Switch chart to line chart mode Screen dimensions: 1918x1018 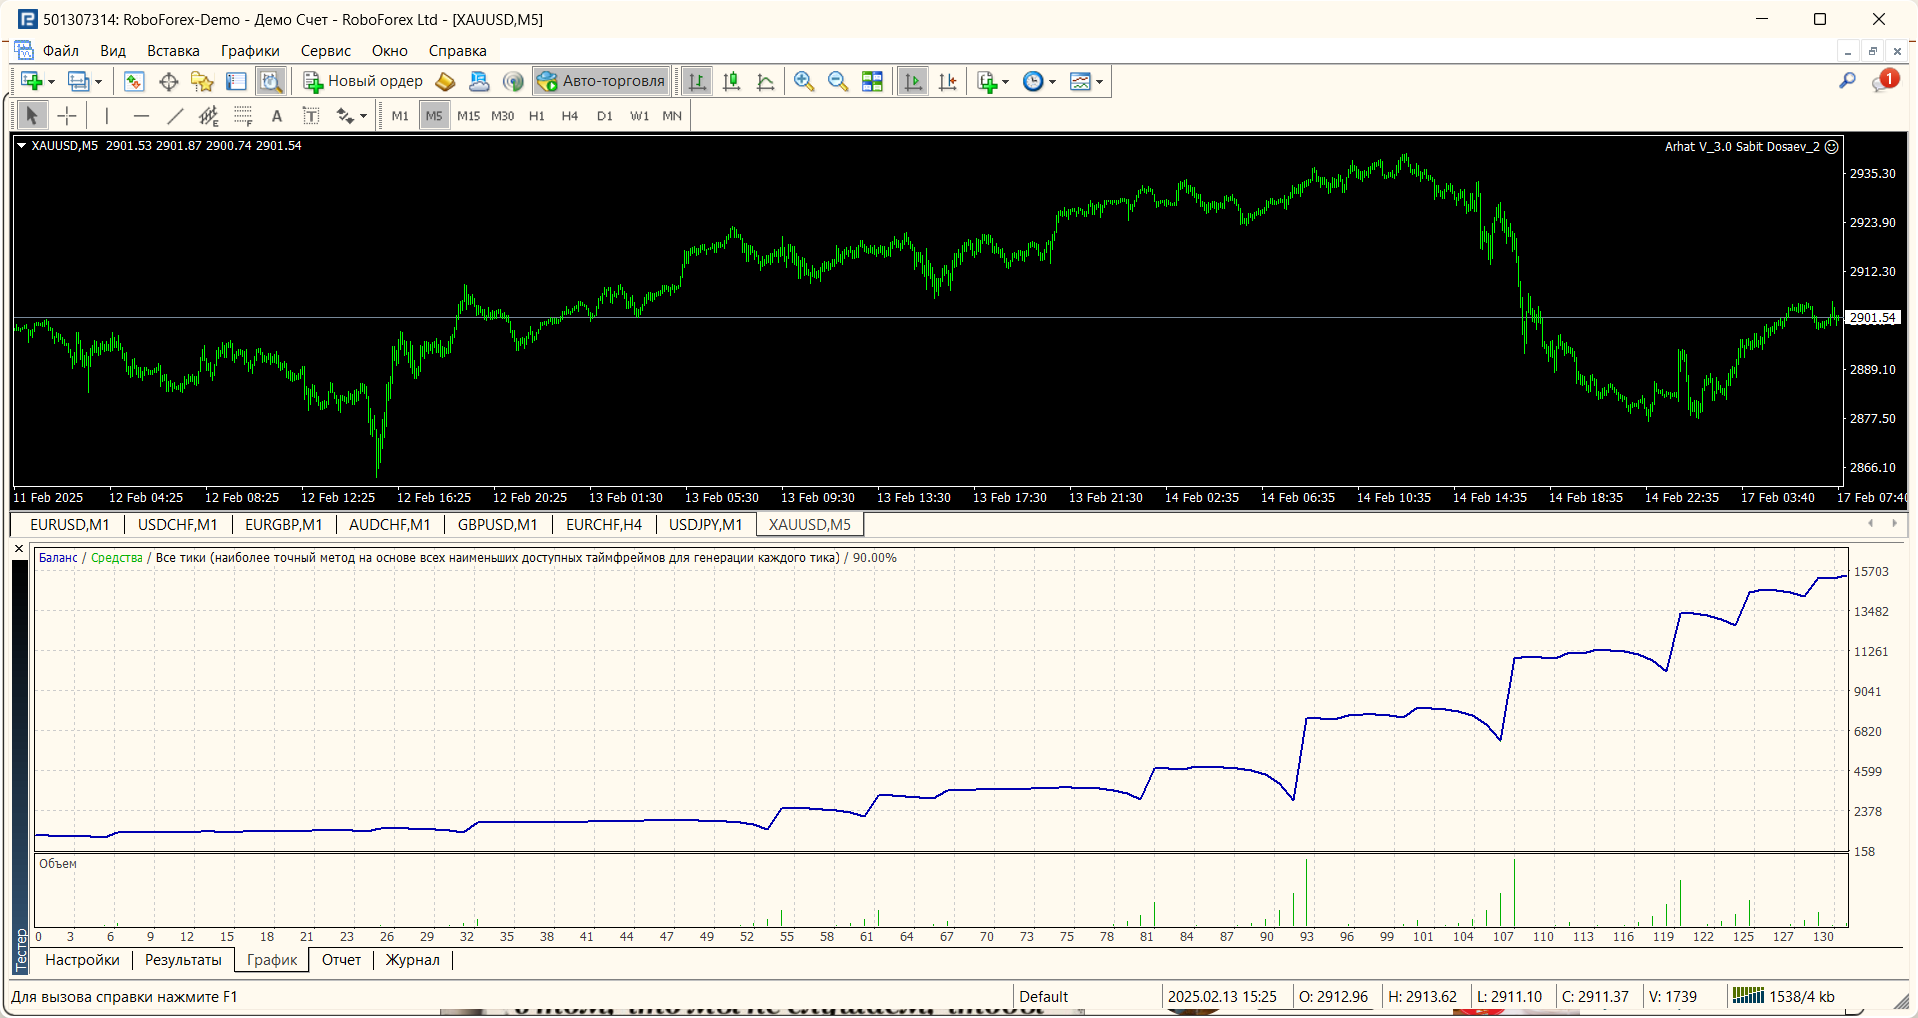766,81
